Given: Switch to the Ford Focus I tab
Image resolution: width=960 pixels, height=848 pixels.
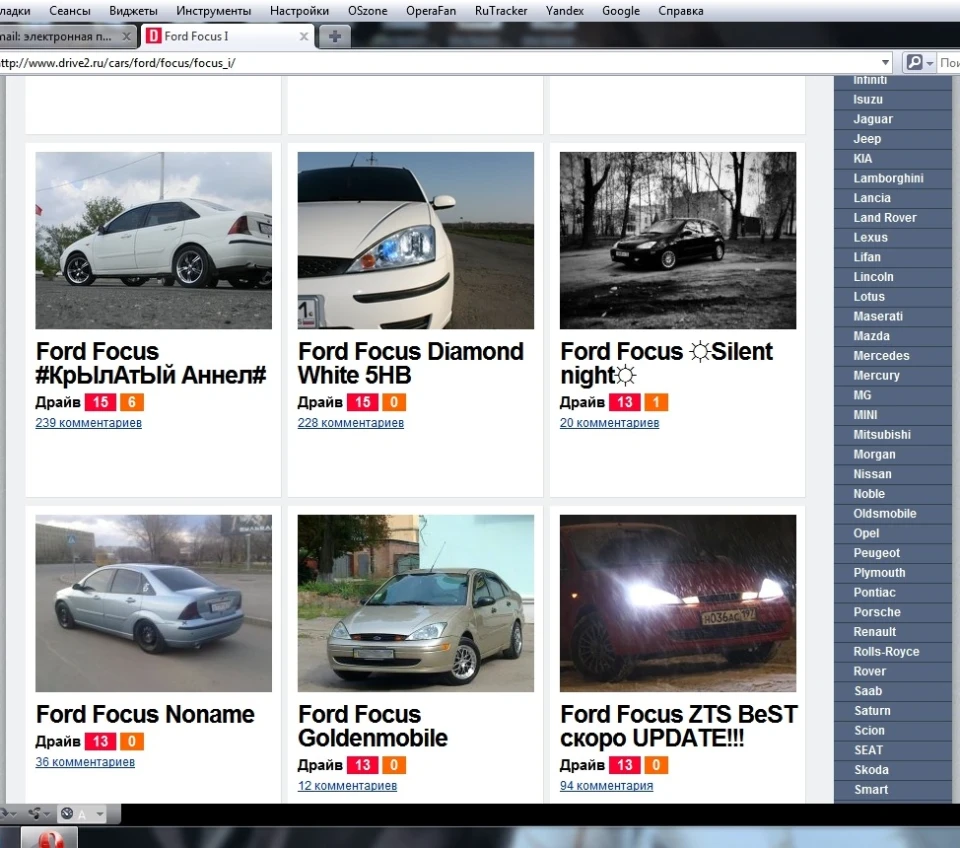Looking at the screenshot, I should [228, 36].
